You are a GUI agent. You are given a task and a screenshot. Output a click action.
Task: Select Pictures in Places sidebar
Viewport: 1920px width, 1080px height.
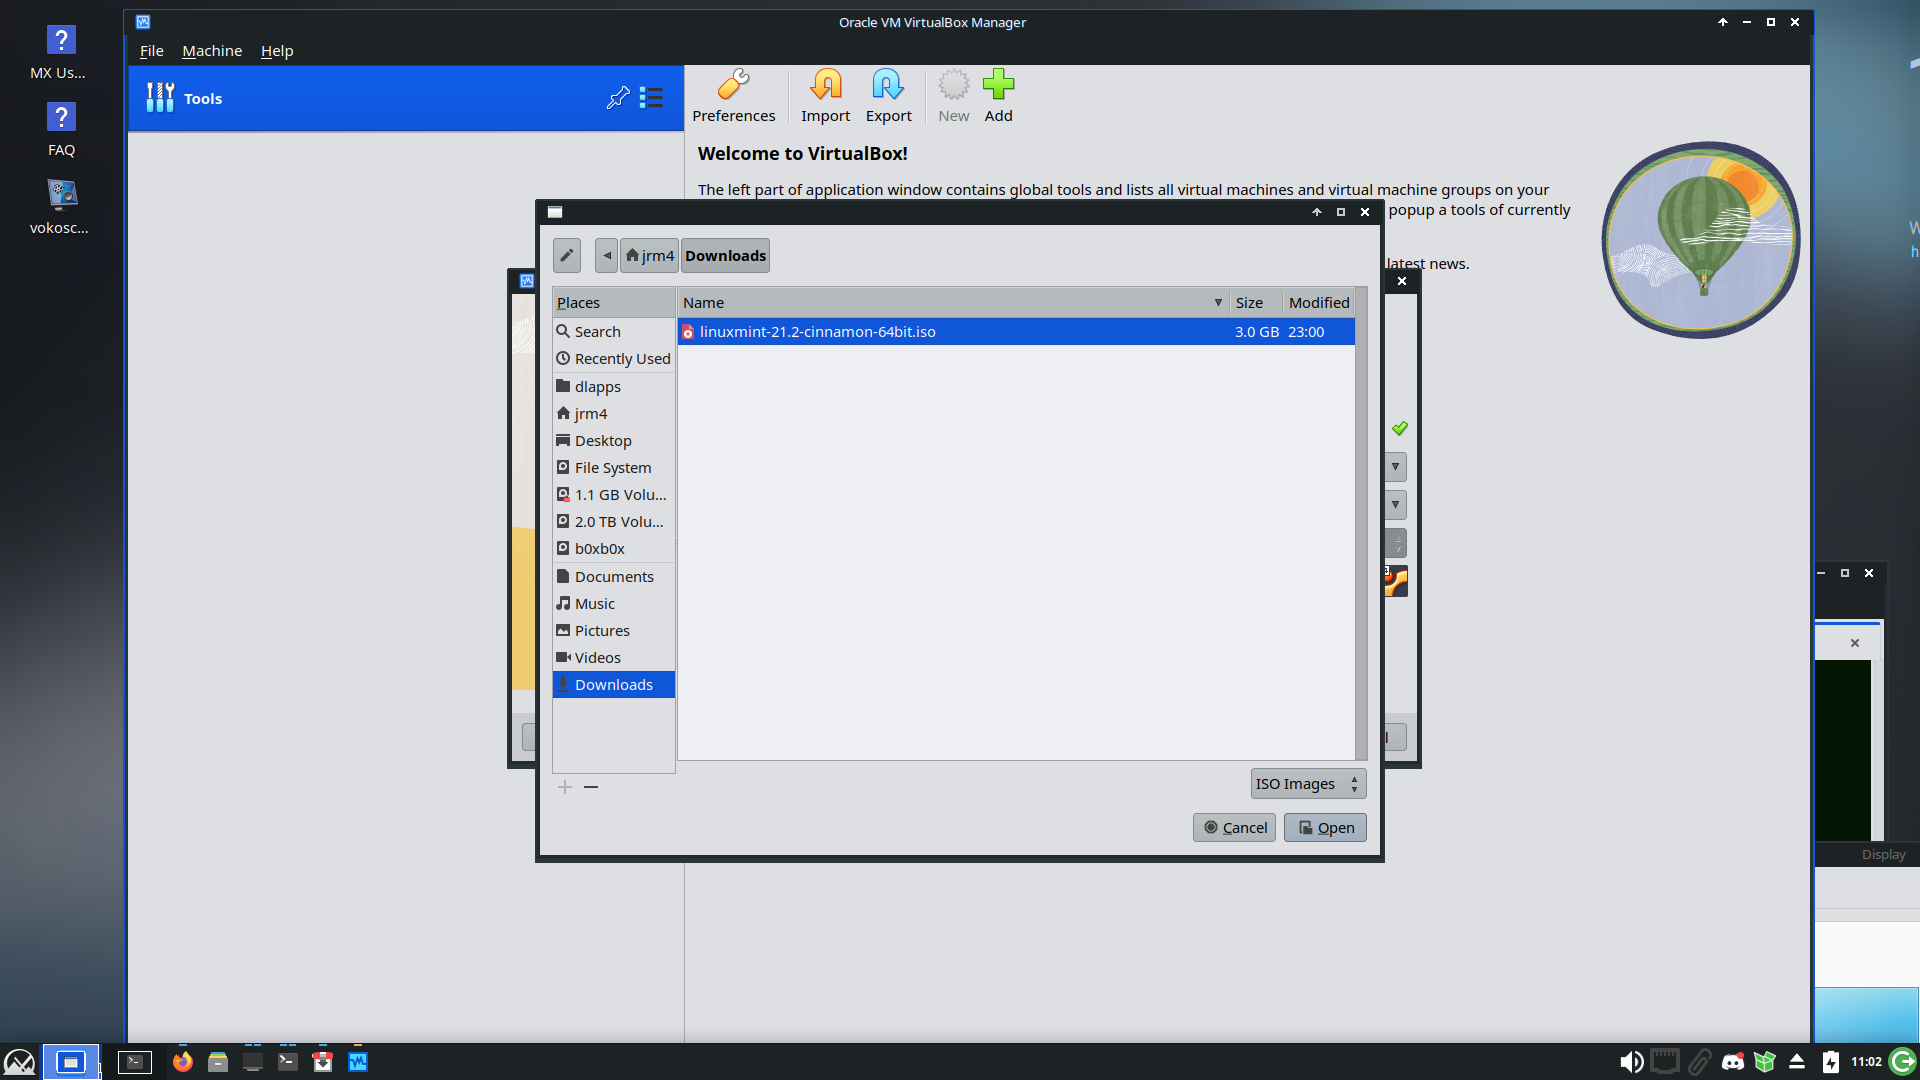[613, 630]
